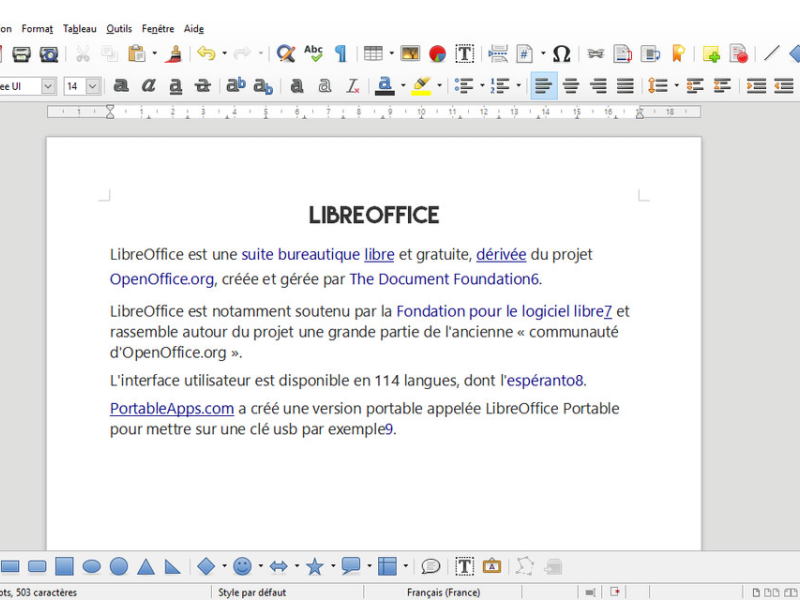The width and height of the screenshot is (800, 600).
Task: Insert a special character (Omega)
Action: coord(561,54)
